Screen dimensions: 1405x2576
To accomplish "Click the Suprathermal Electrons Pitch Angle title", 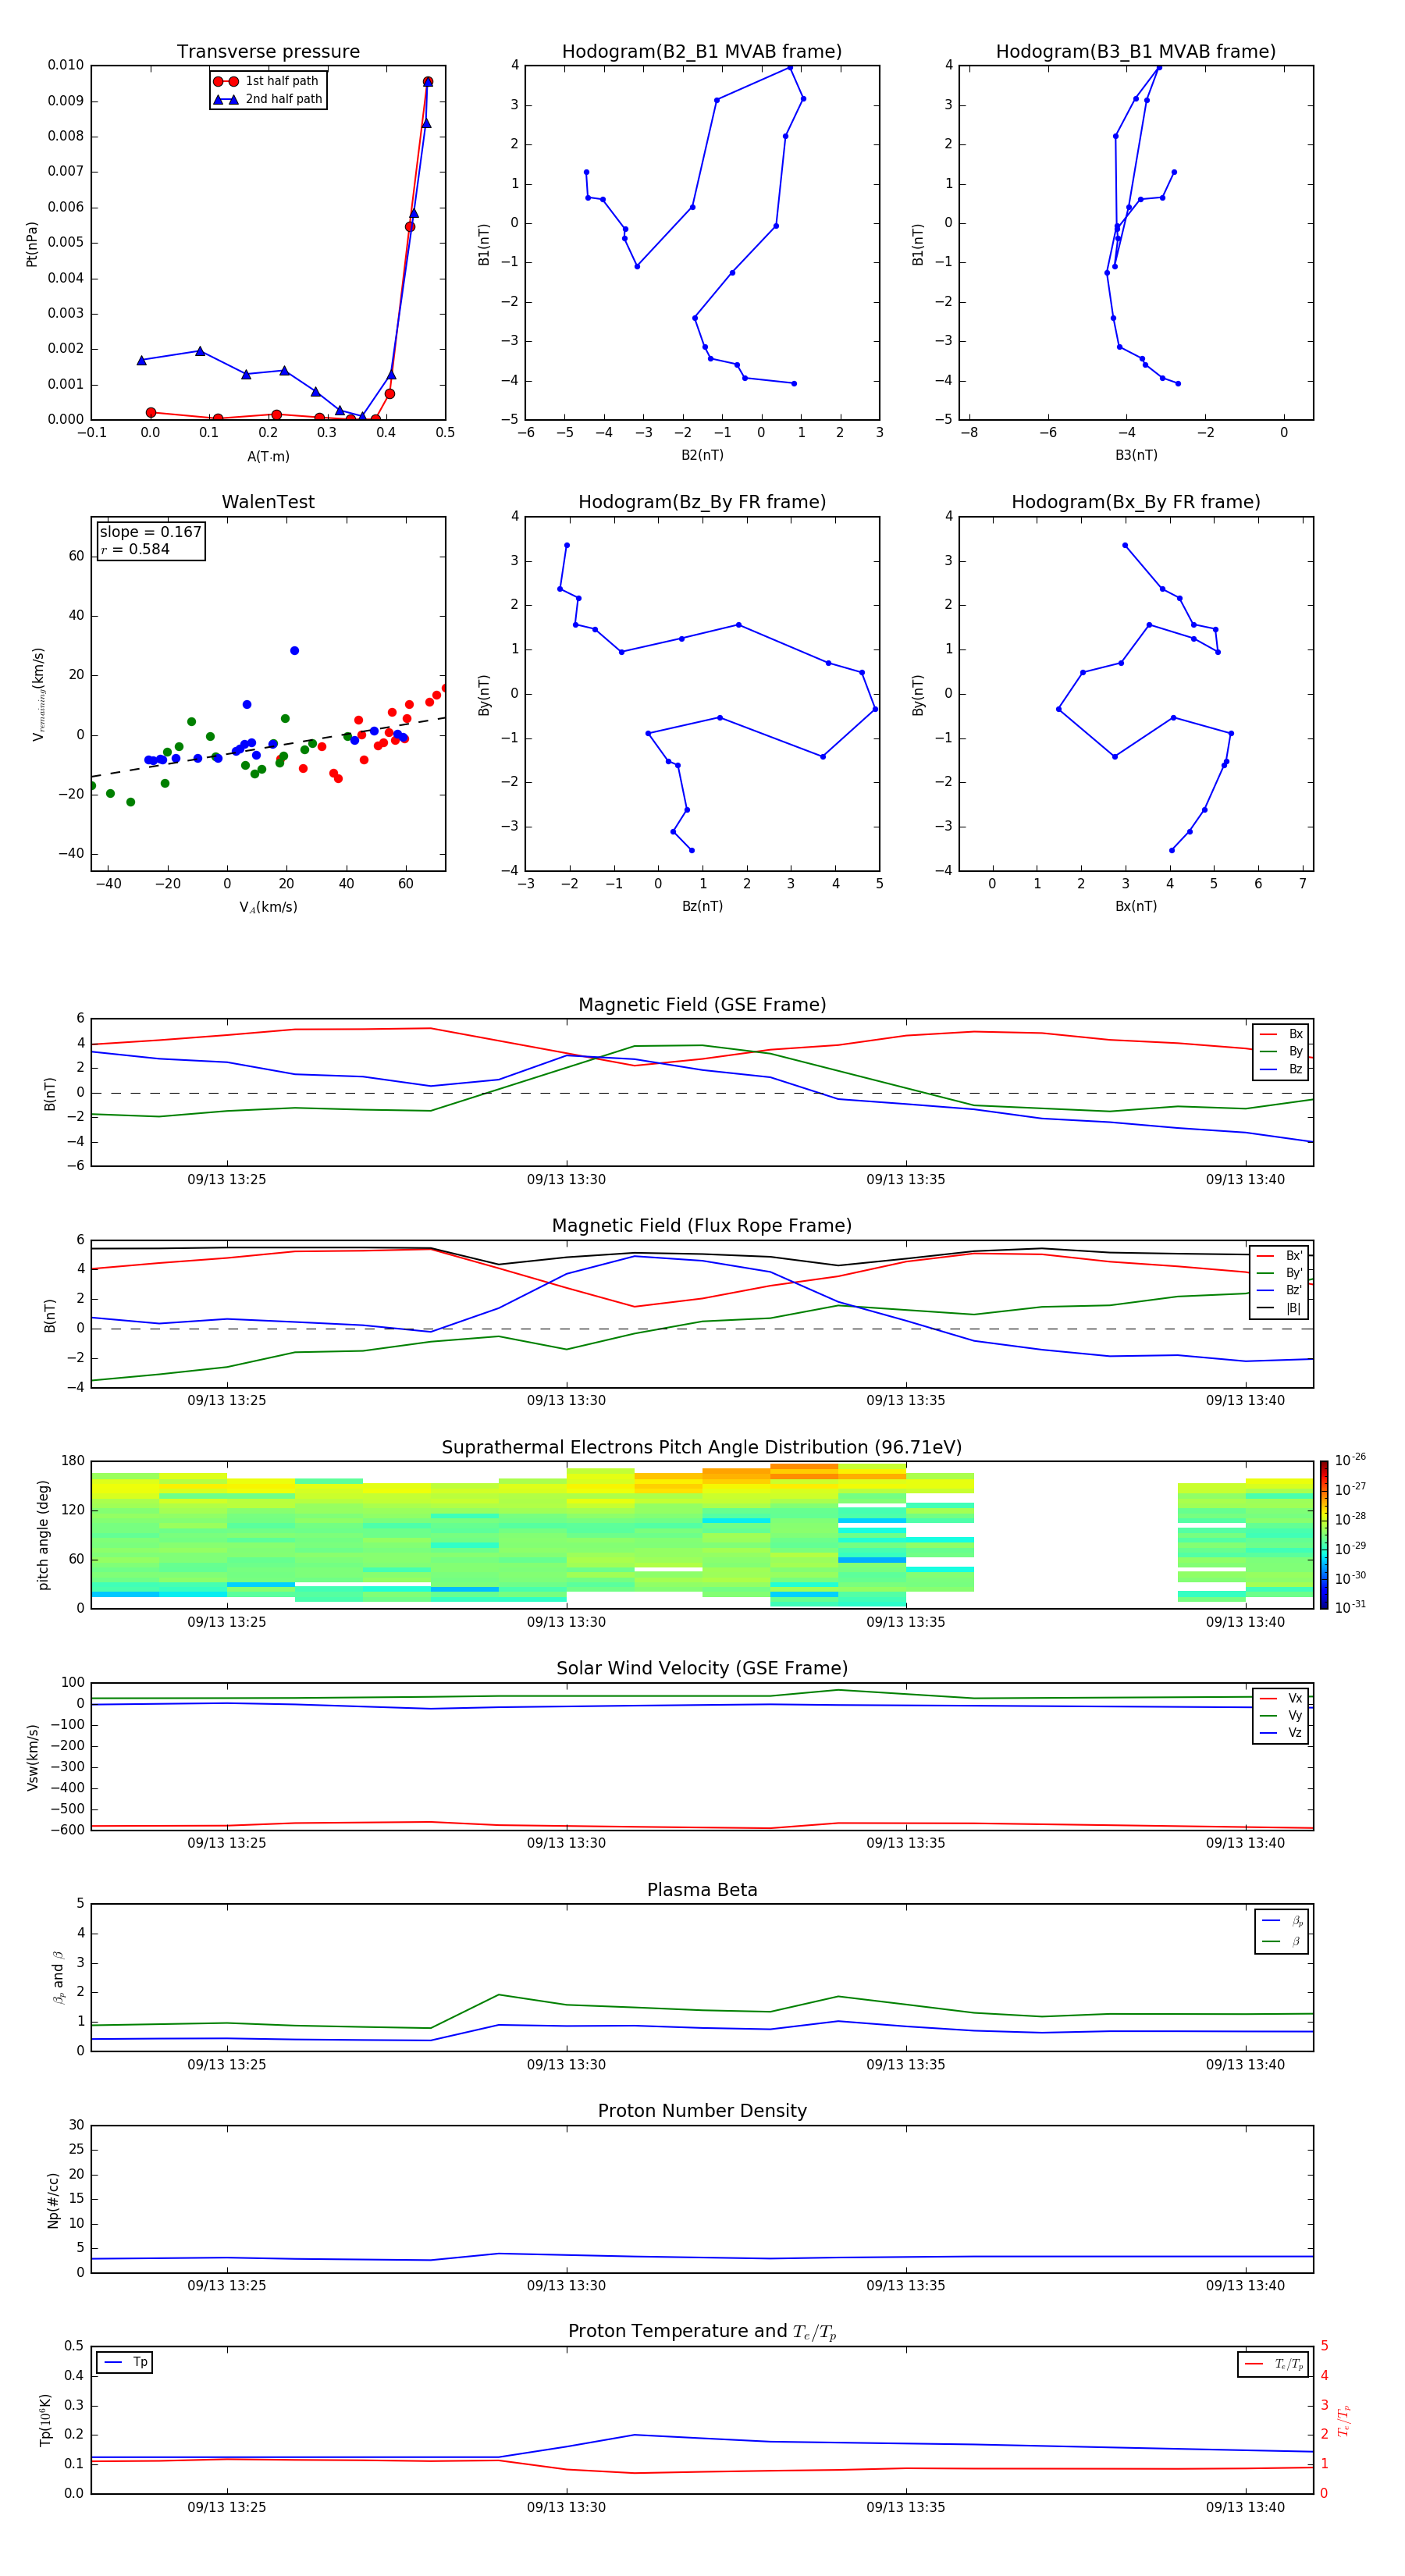I will [x=701, y=1447].
